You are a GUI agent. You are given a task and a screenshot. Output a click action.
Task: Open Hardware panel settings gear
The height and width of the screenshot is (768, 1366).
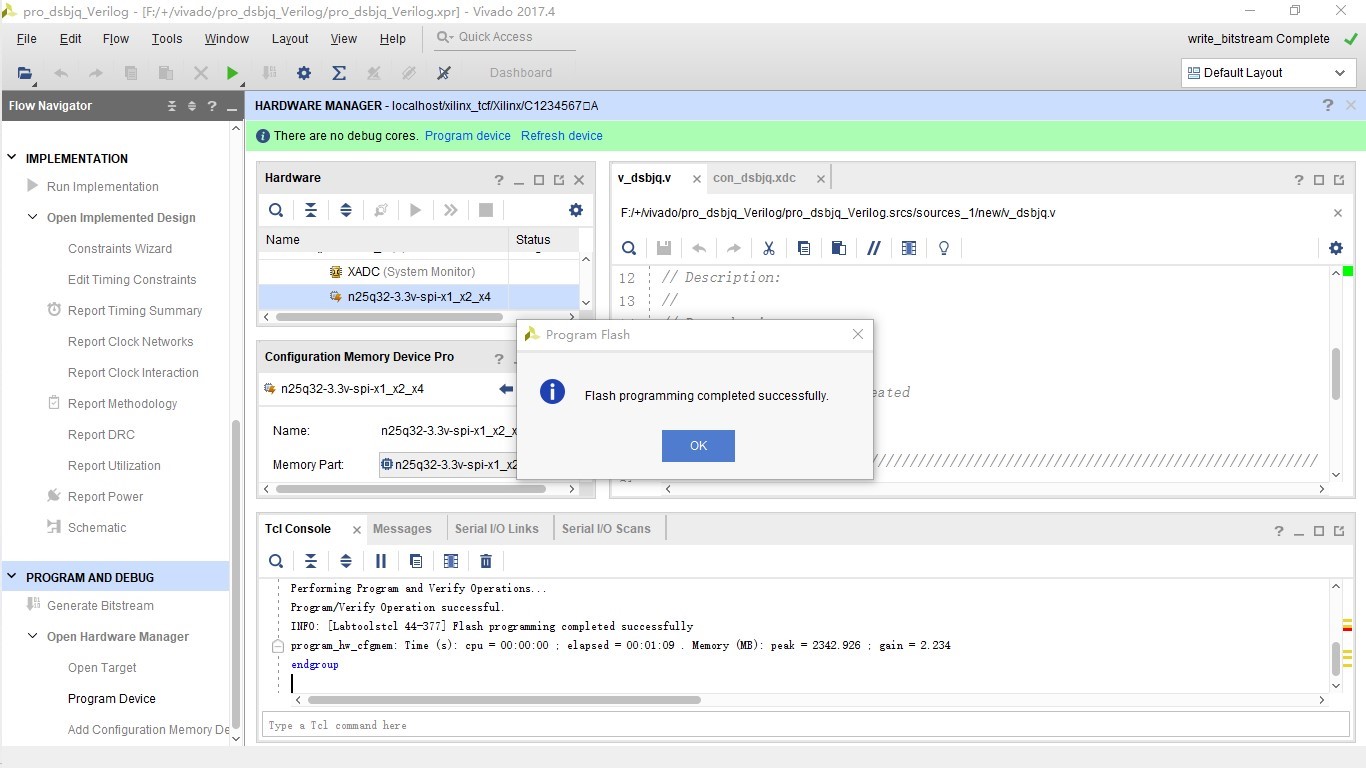coord(576,210)
